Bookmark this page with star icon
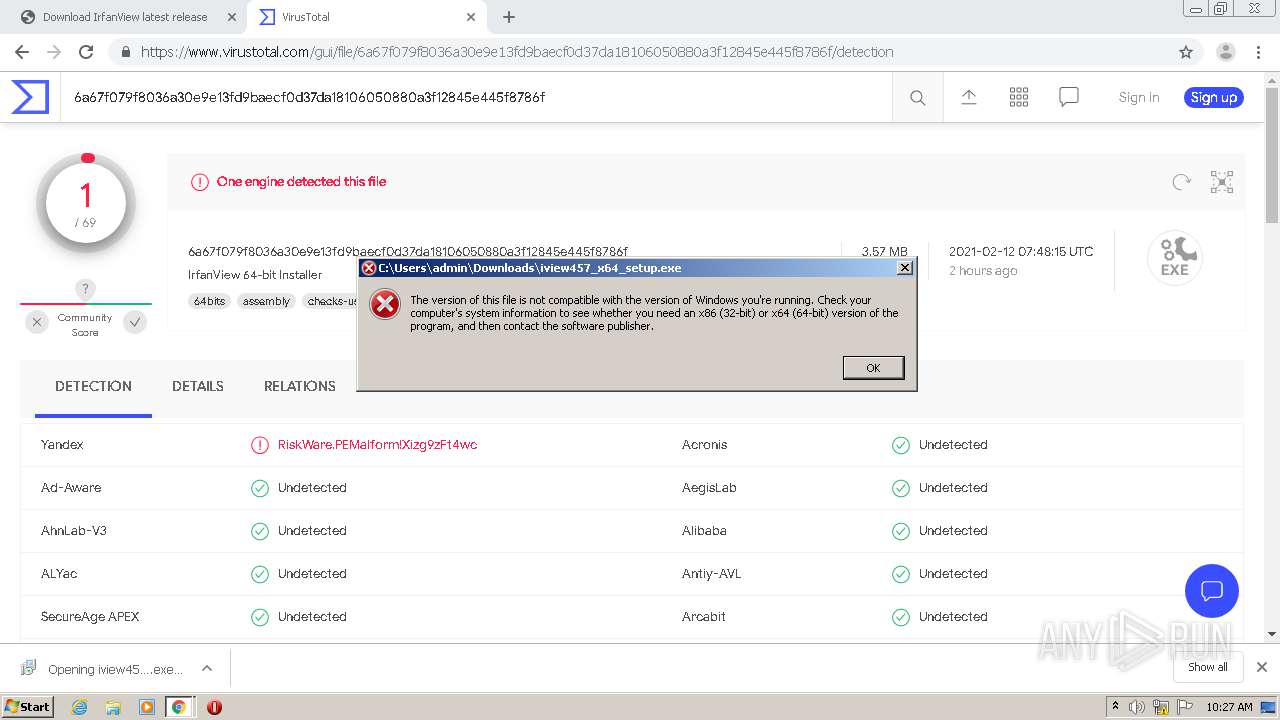The image size is (1280, 720). click(1186, 52)
